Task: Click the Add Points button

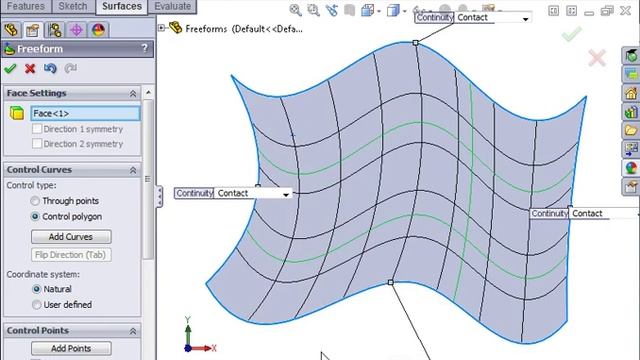Action: (x=71, y=348)
